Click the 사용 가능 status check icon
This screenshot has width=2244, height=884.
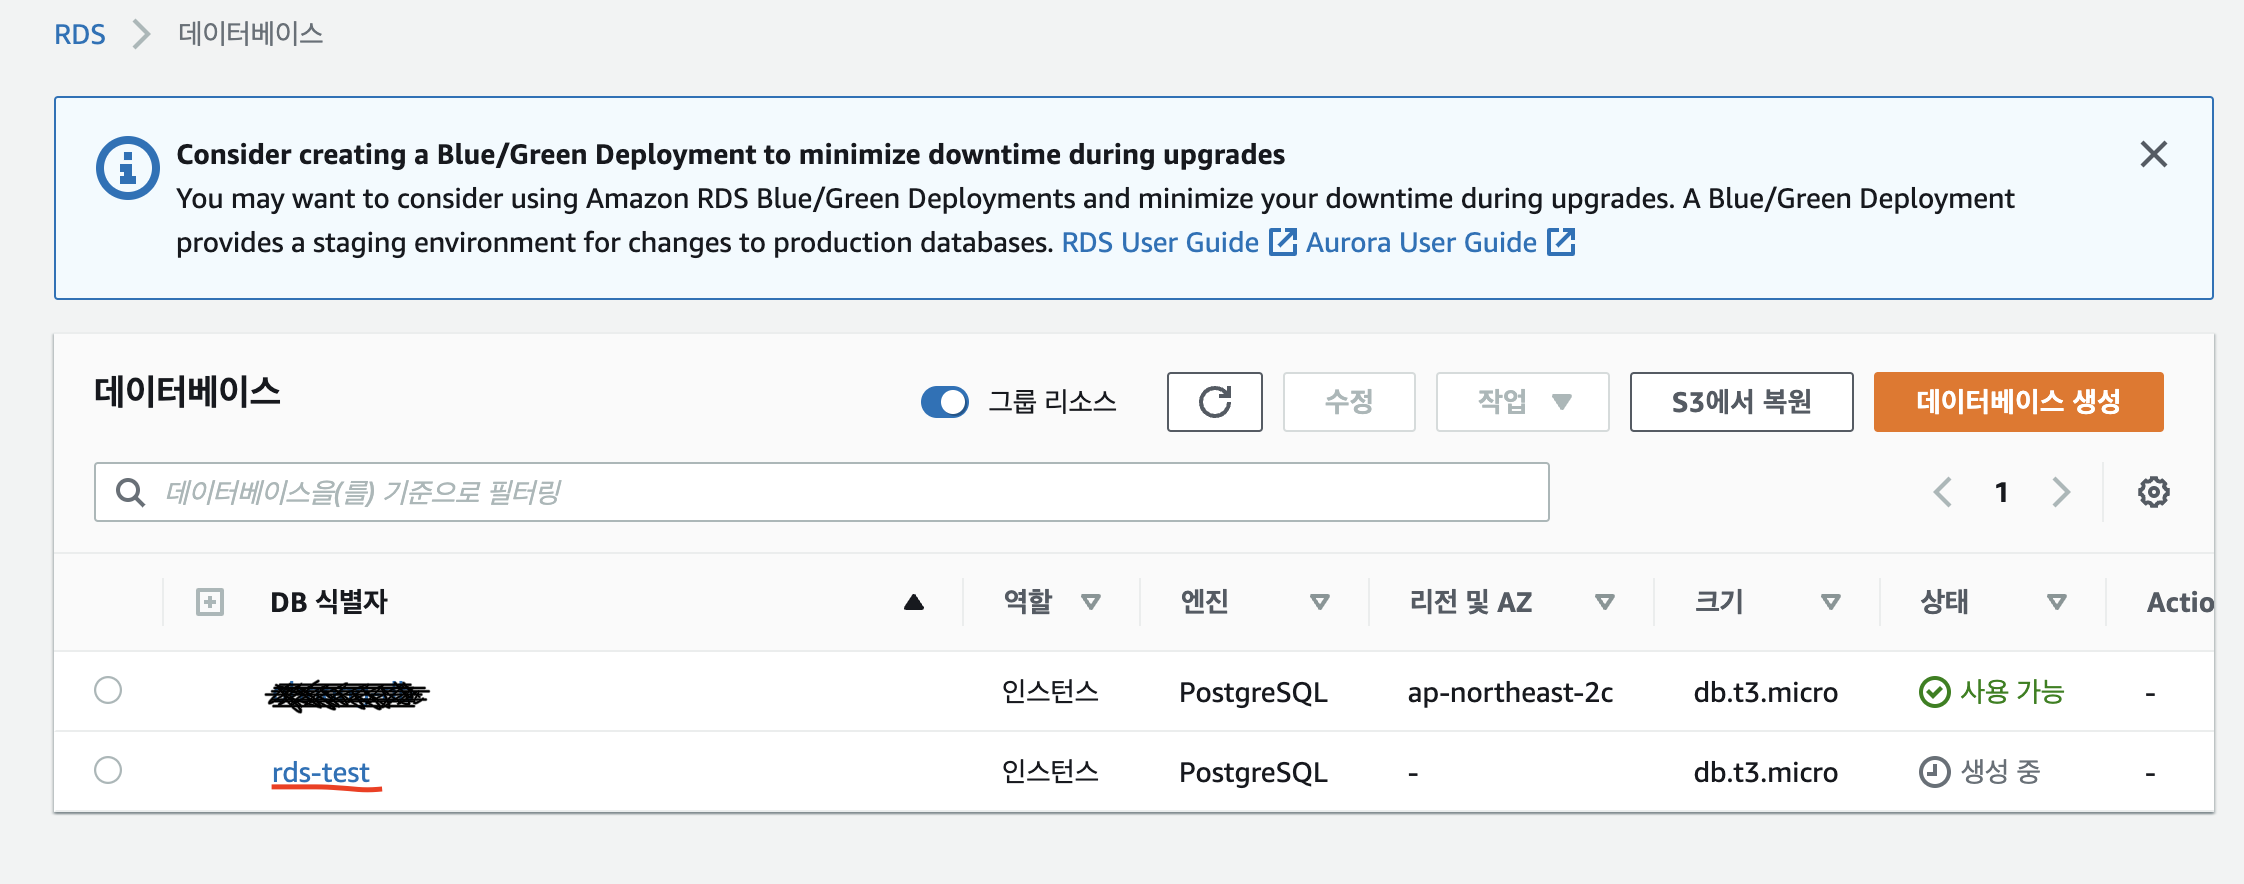click(1934, 692)
